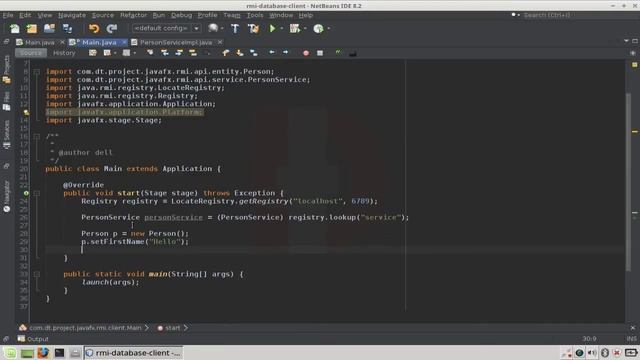
Task: Toggle Highlight Search in editor toolbar
Action: pos(193,53)
